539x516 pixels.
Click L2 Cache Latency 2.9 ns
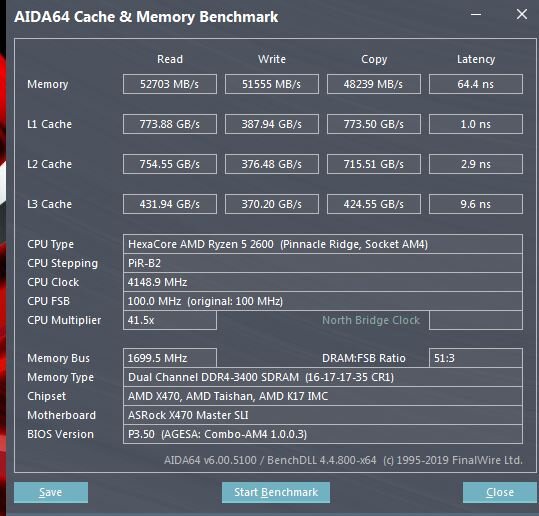click(x=476, y=164)
